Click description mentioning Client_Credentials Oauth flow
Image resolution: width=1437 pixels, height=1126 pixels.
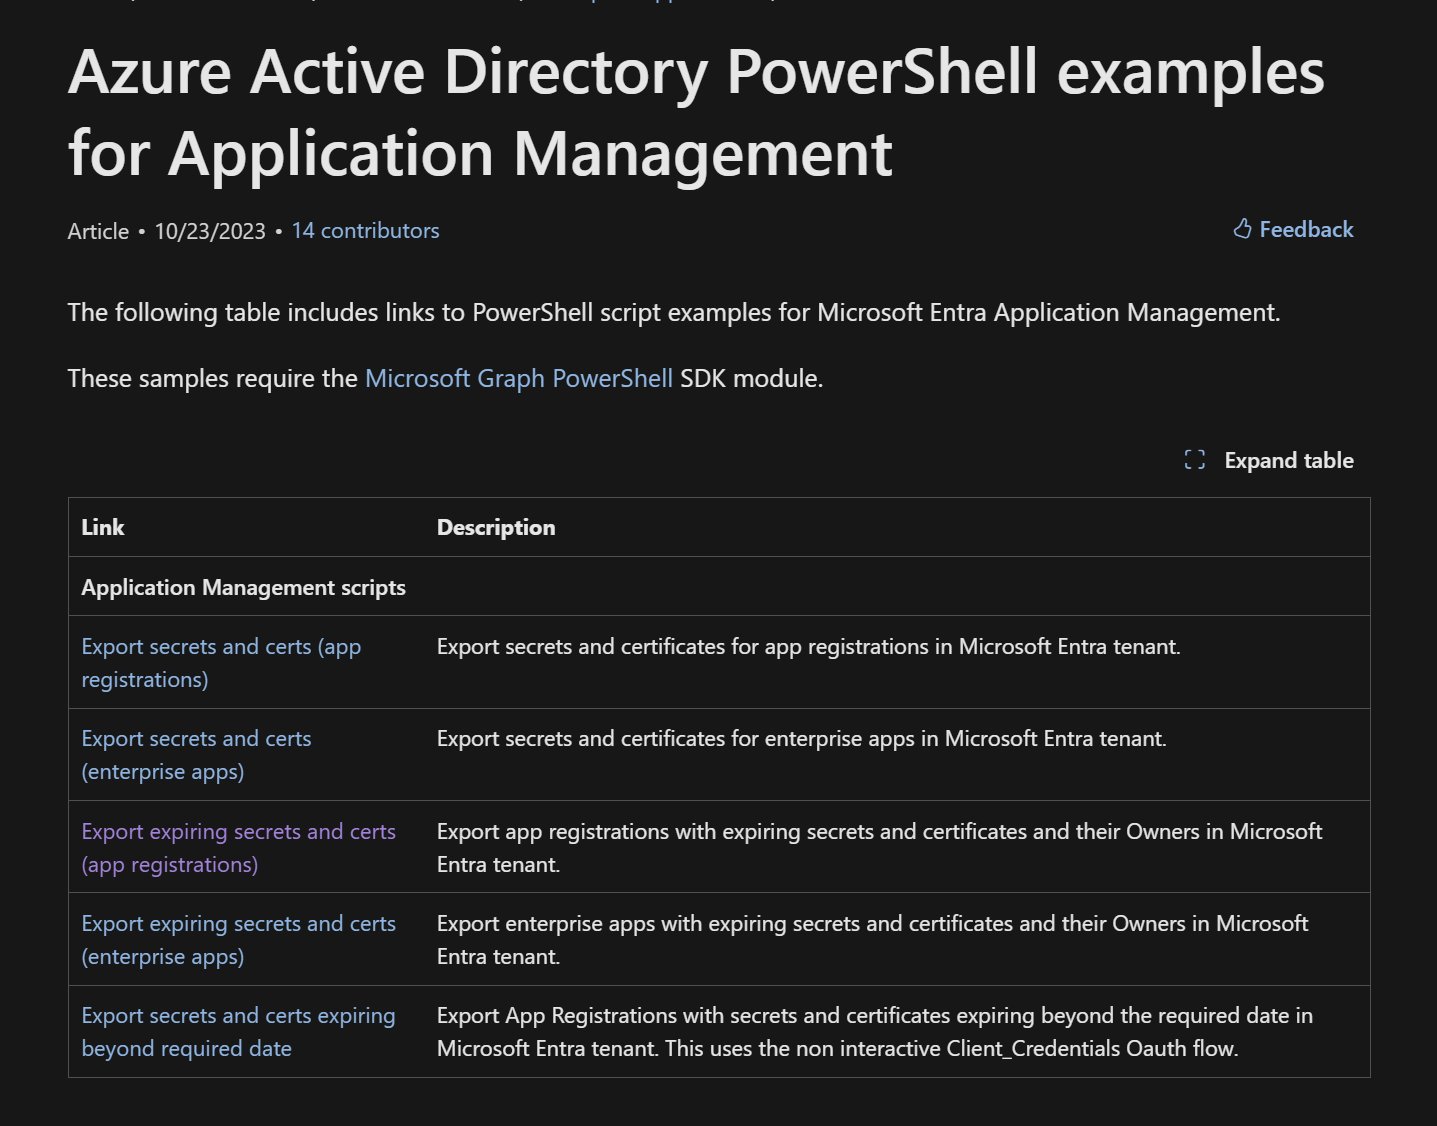[875, 1031]
